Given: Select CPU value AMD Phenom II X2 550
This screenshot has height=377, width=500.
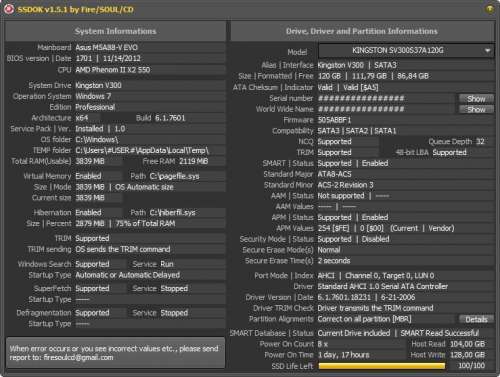Looking at the screenshot, I should [x=113, y=70].
